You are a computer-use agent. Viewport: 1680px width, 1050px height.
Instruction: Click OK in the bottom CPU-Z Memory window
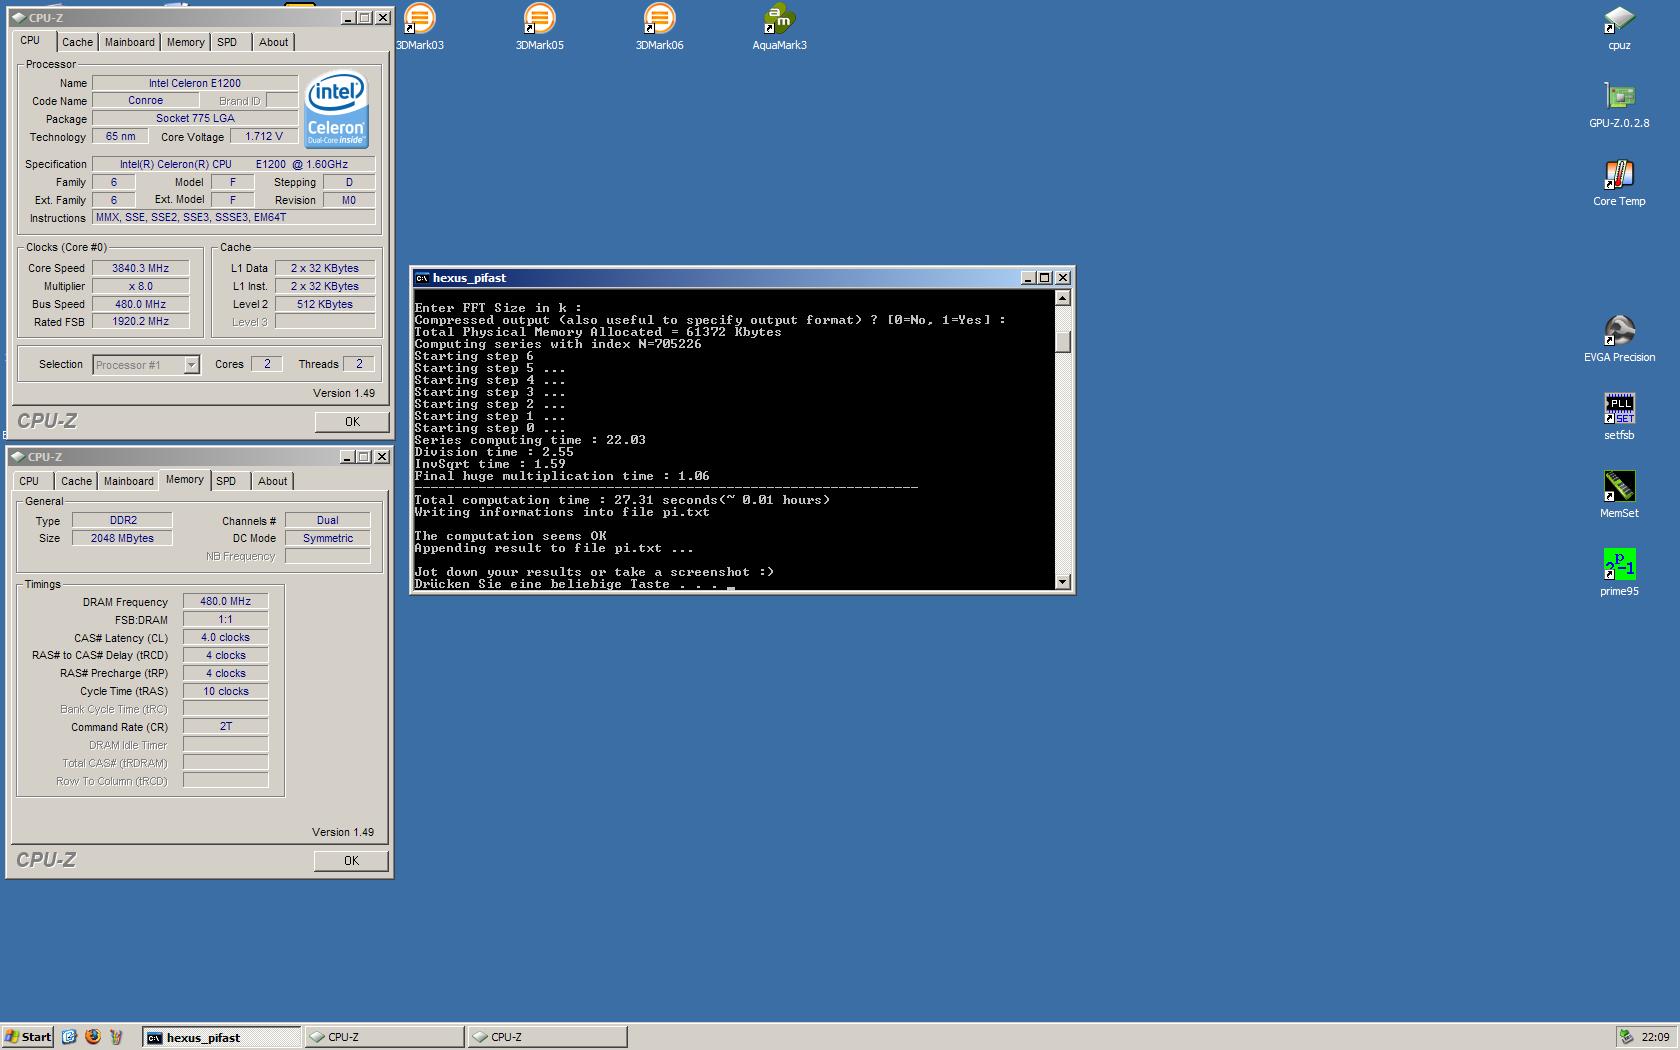pos(351,861)
